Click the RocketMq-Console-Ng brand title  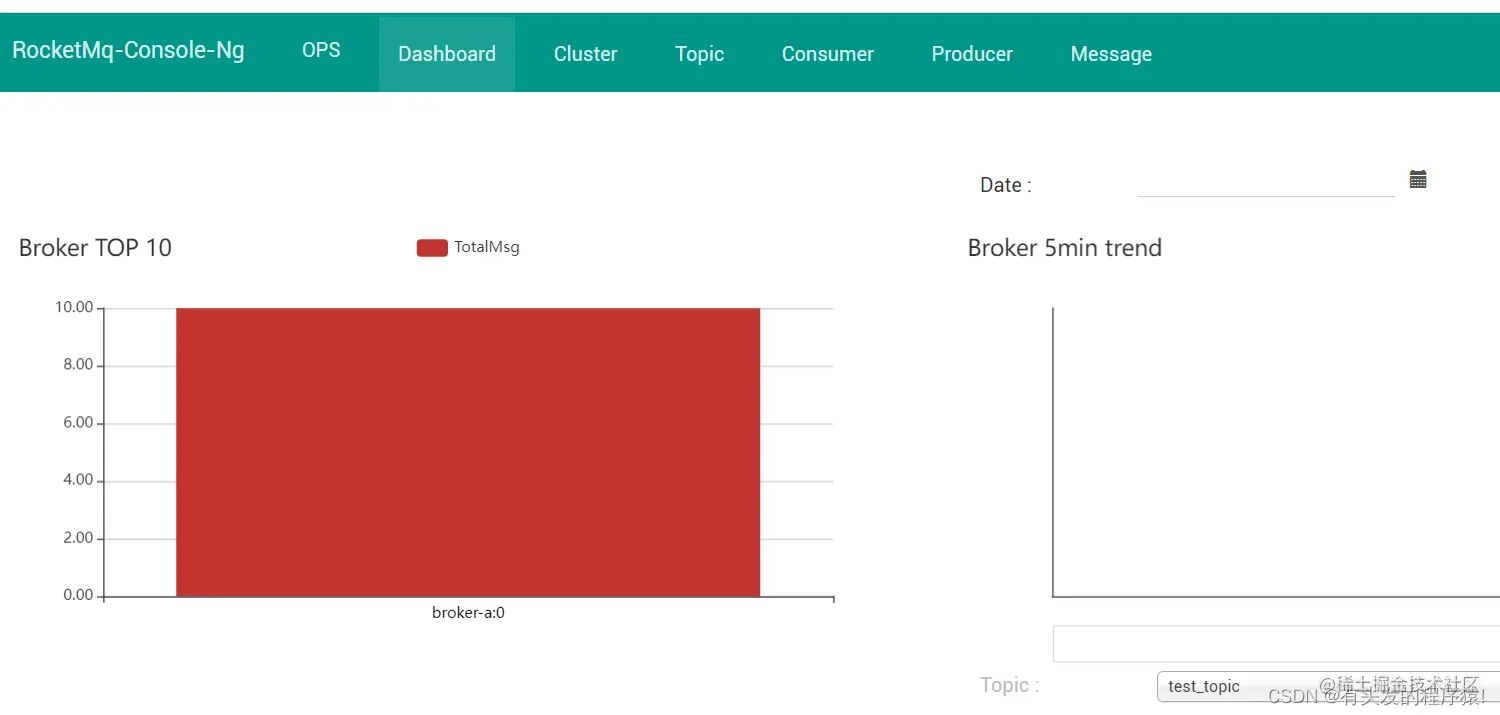(128, 50)
